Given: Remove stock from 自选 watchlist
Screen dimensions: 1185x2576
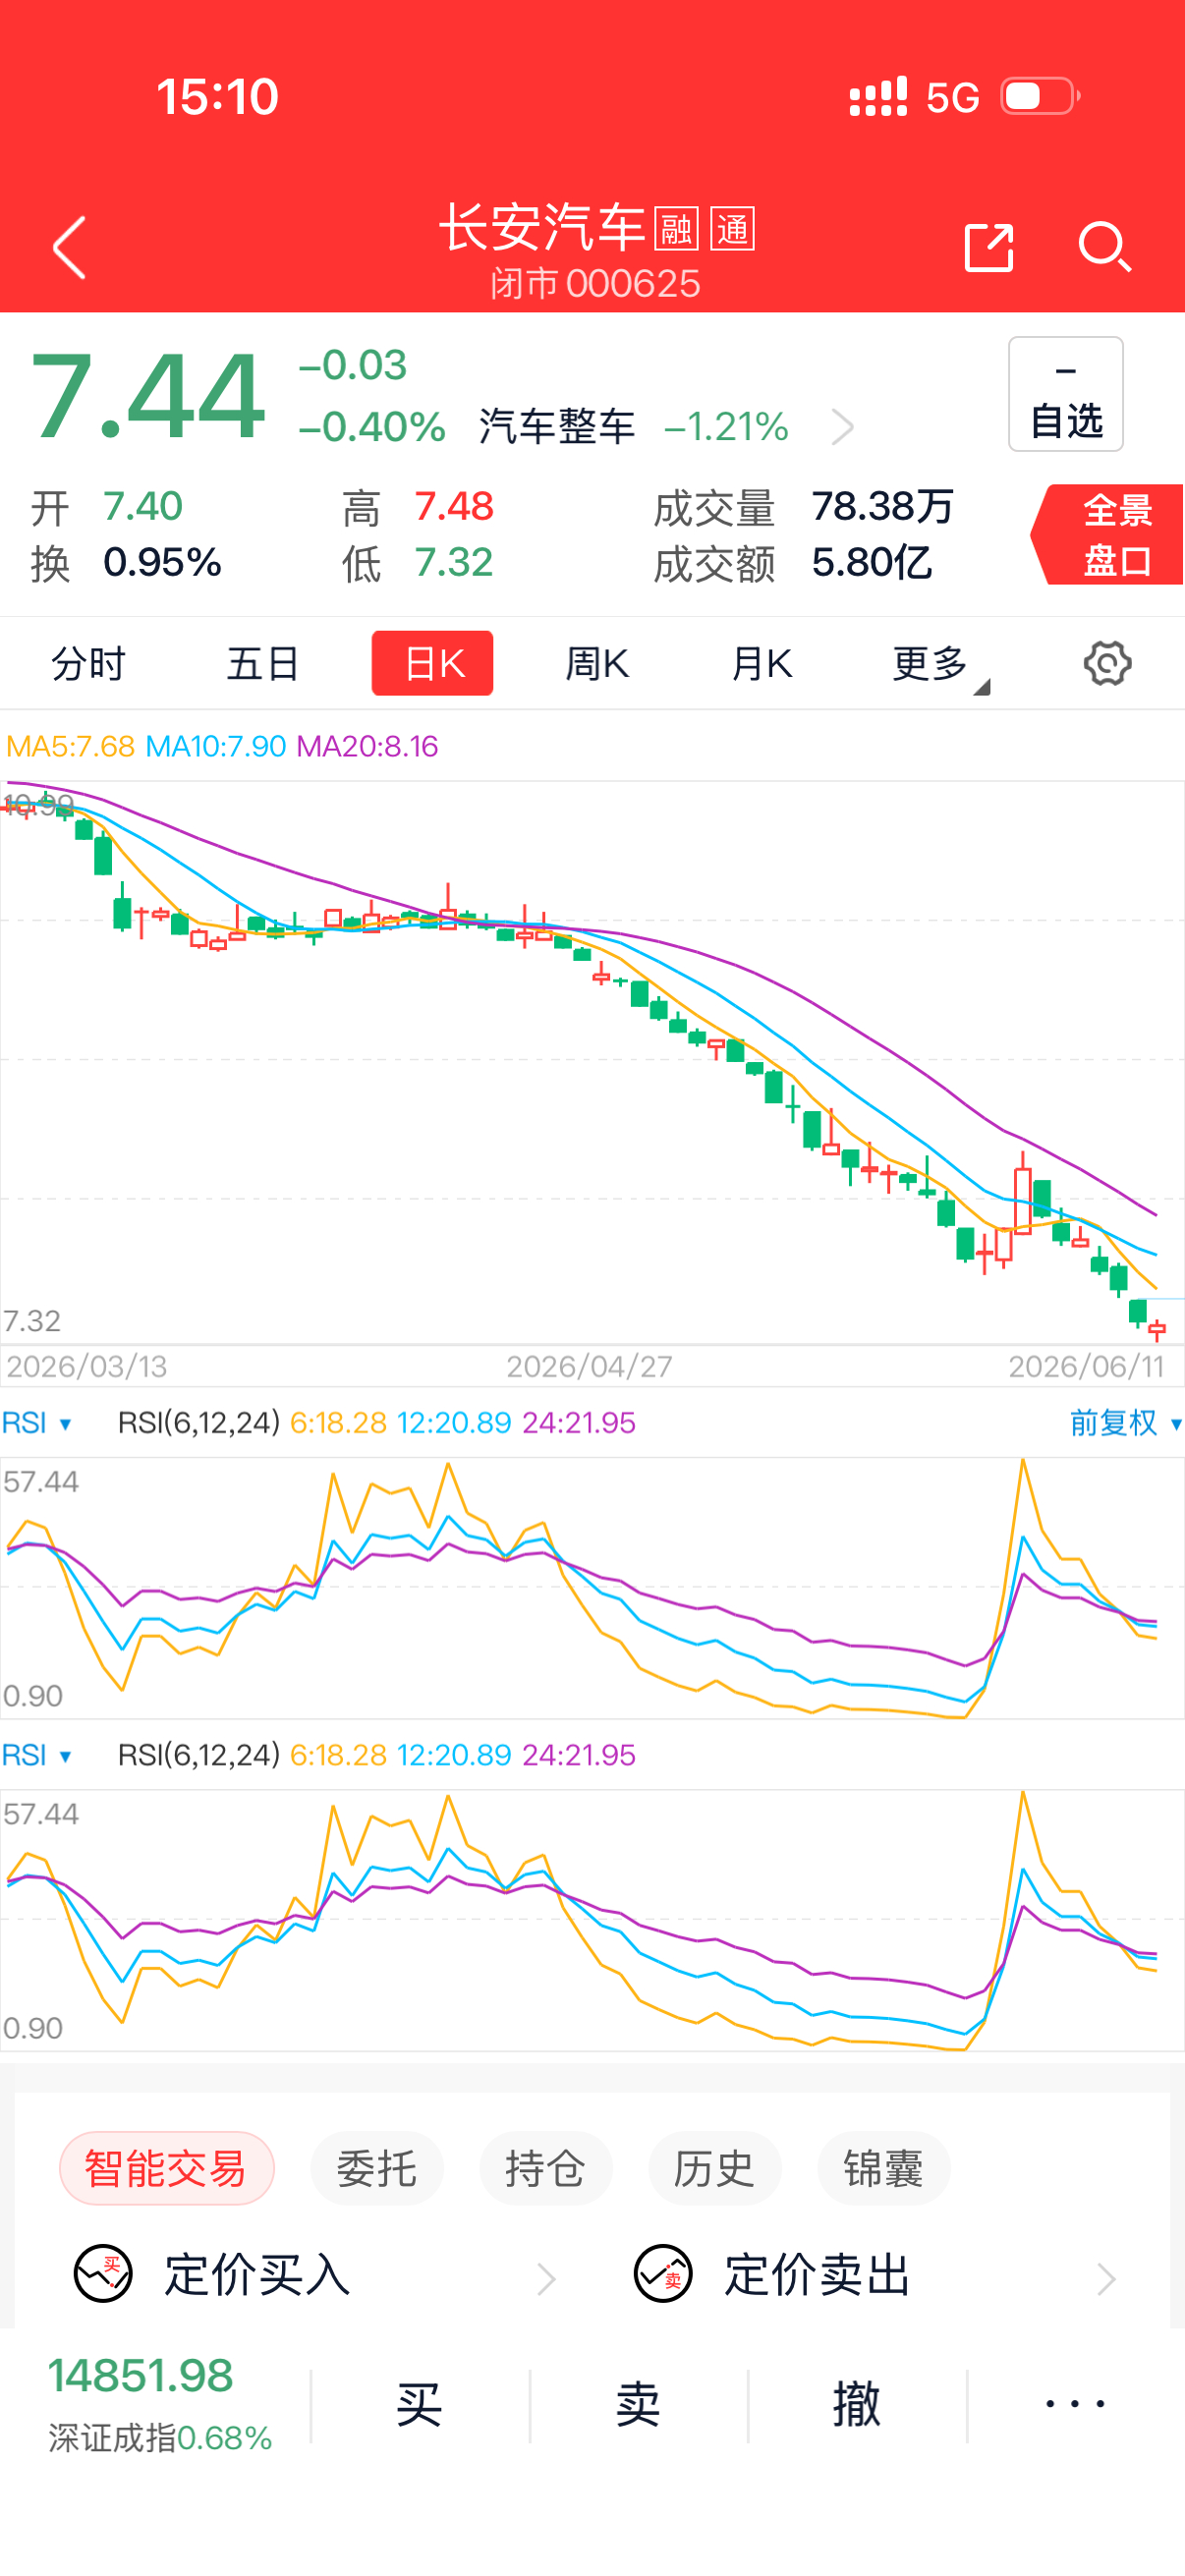Looking at the screenshot, I should point(1065,394).
